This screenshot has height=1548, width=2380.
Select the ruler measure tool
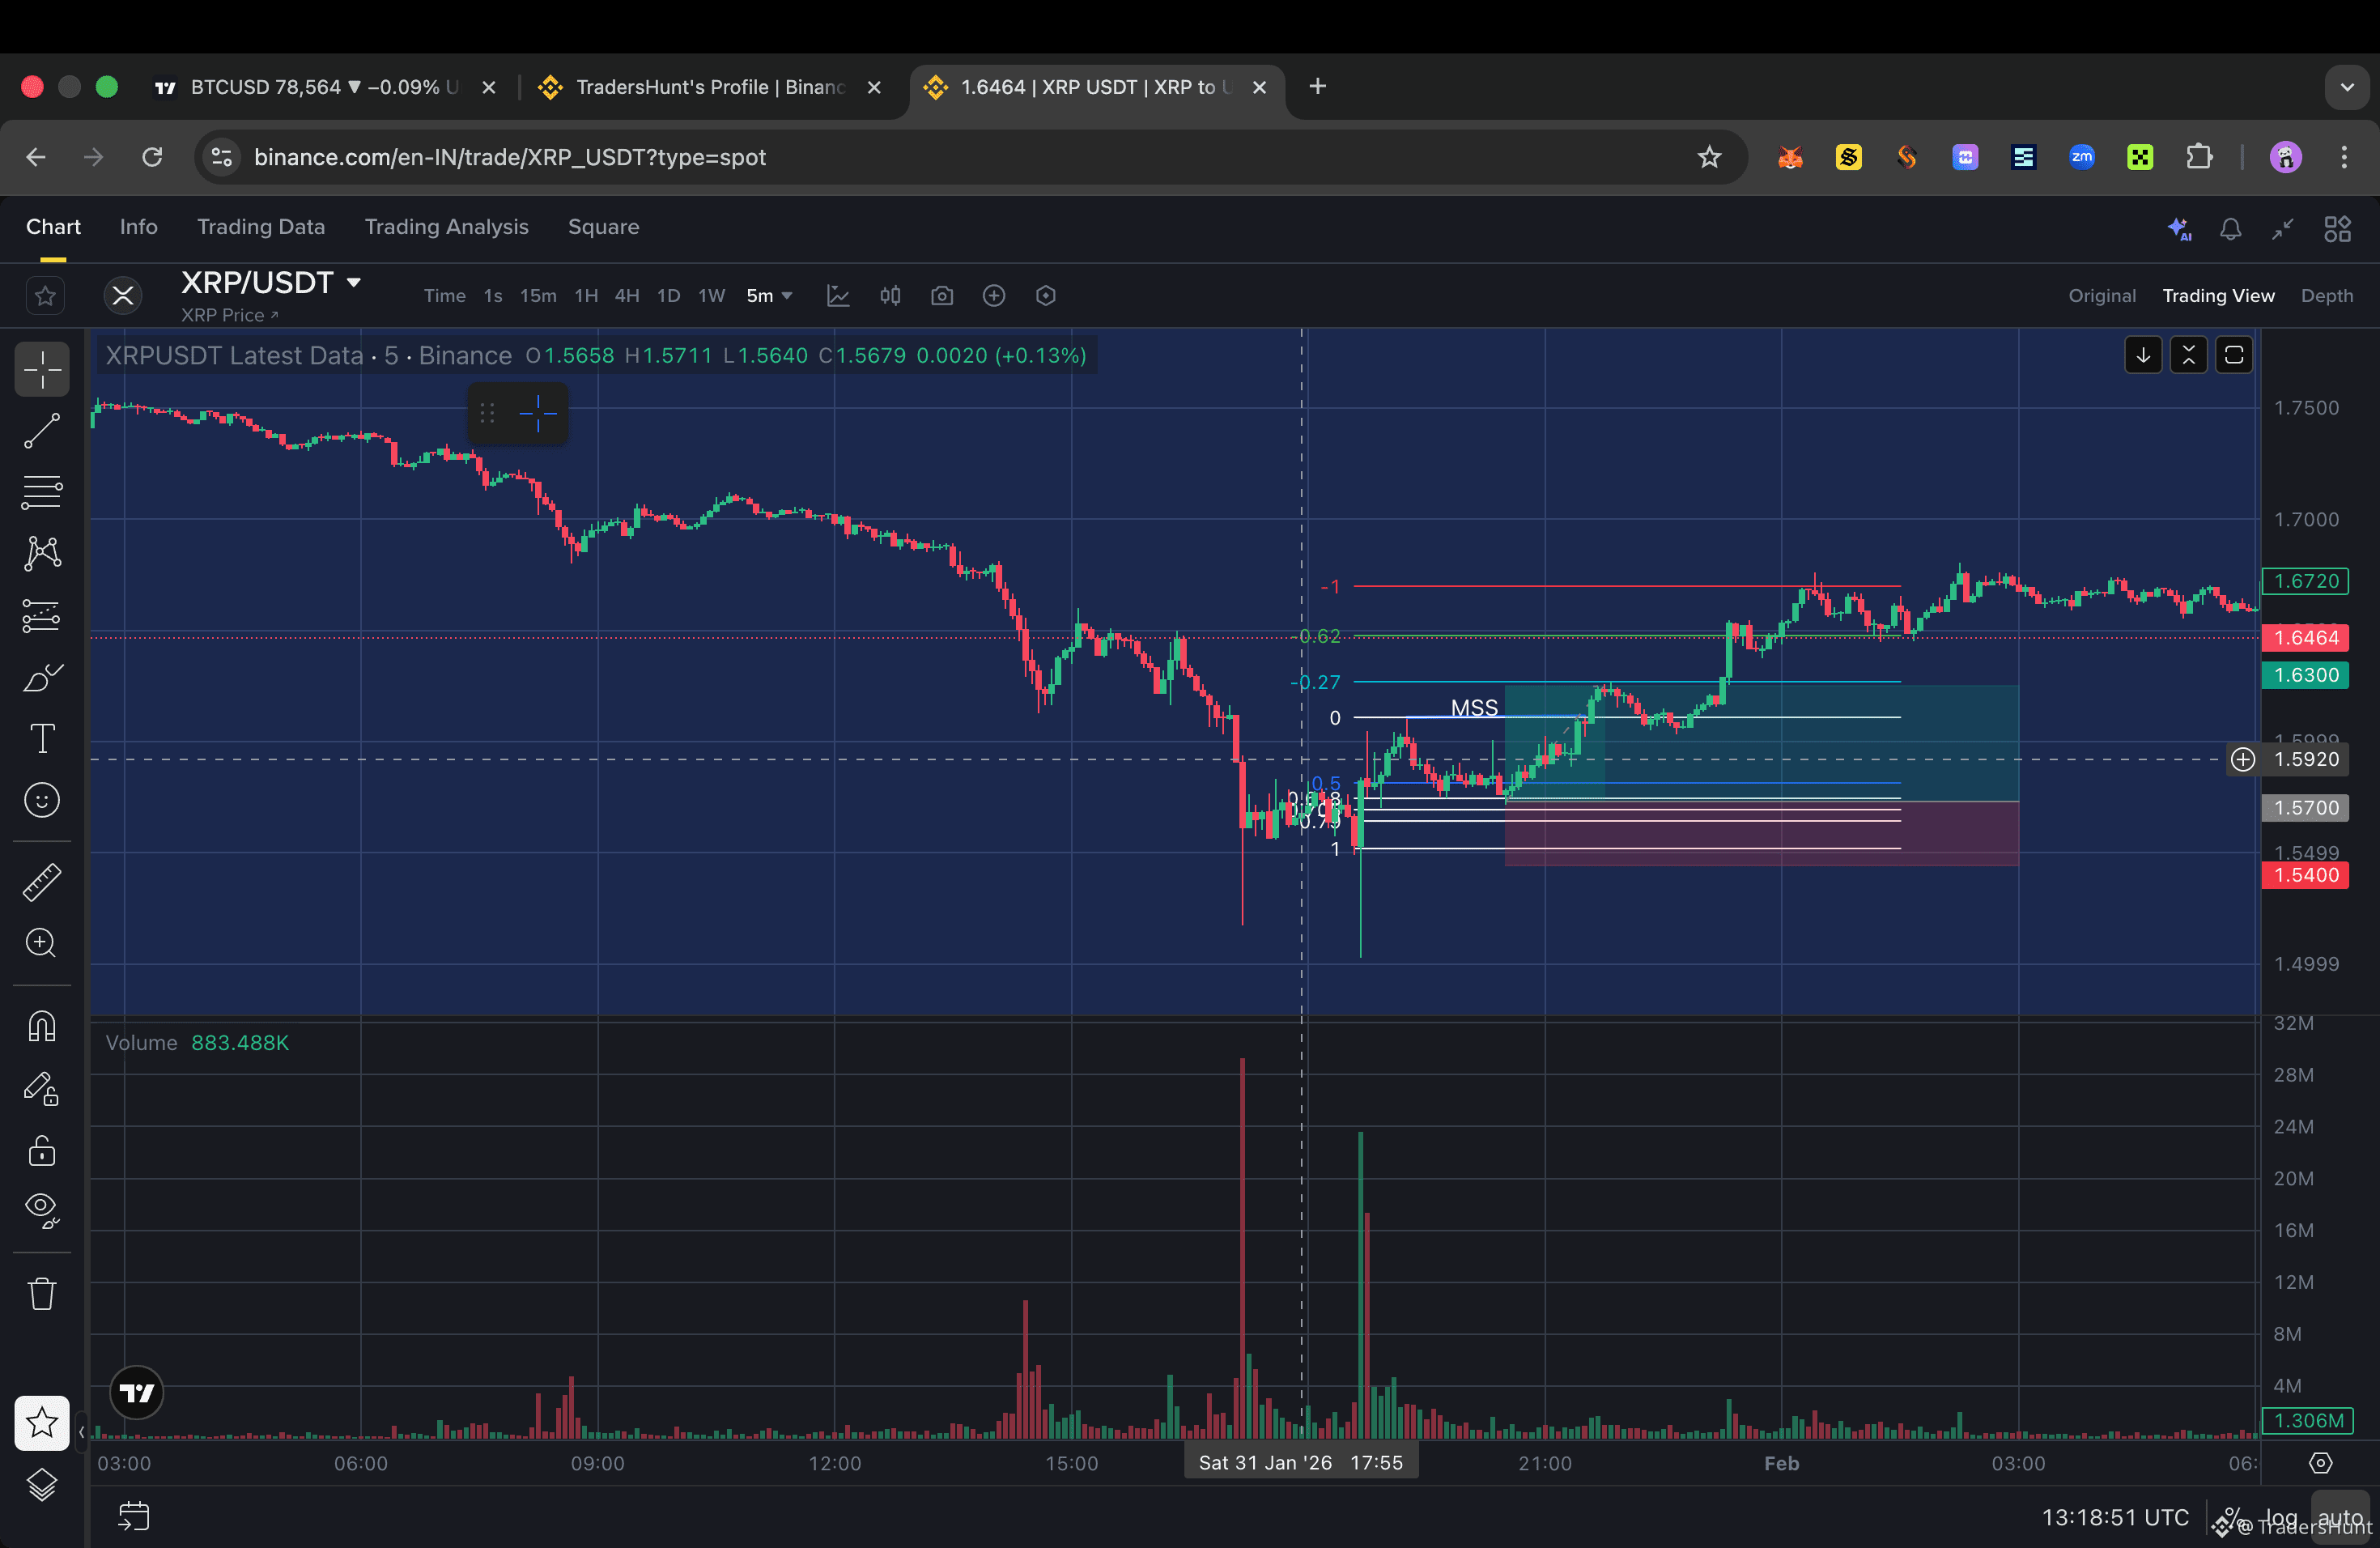coord(42,882)
